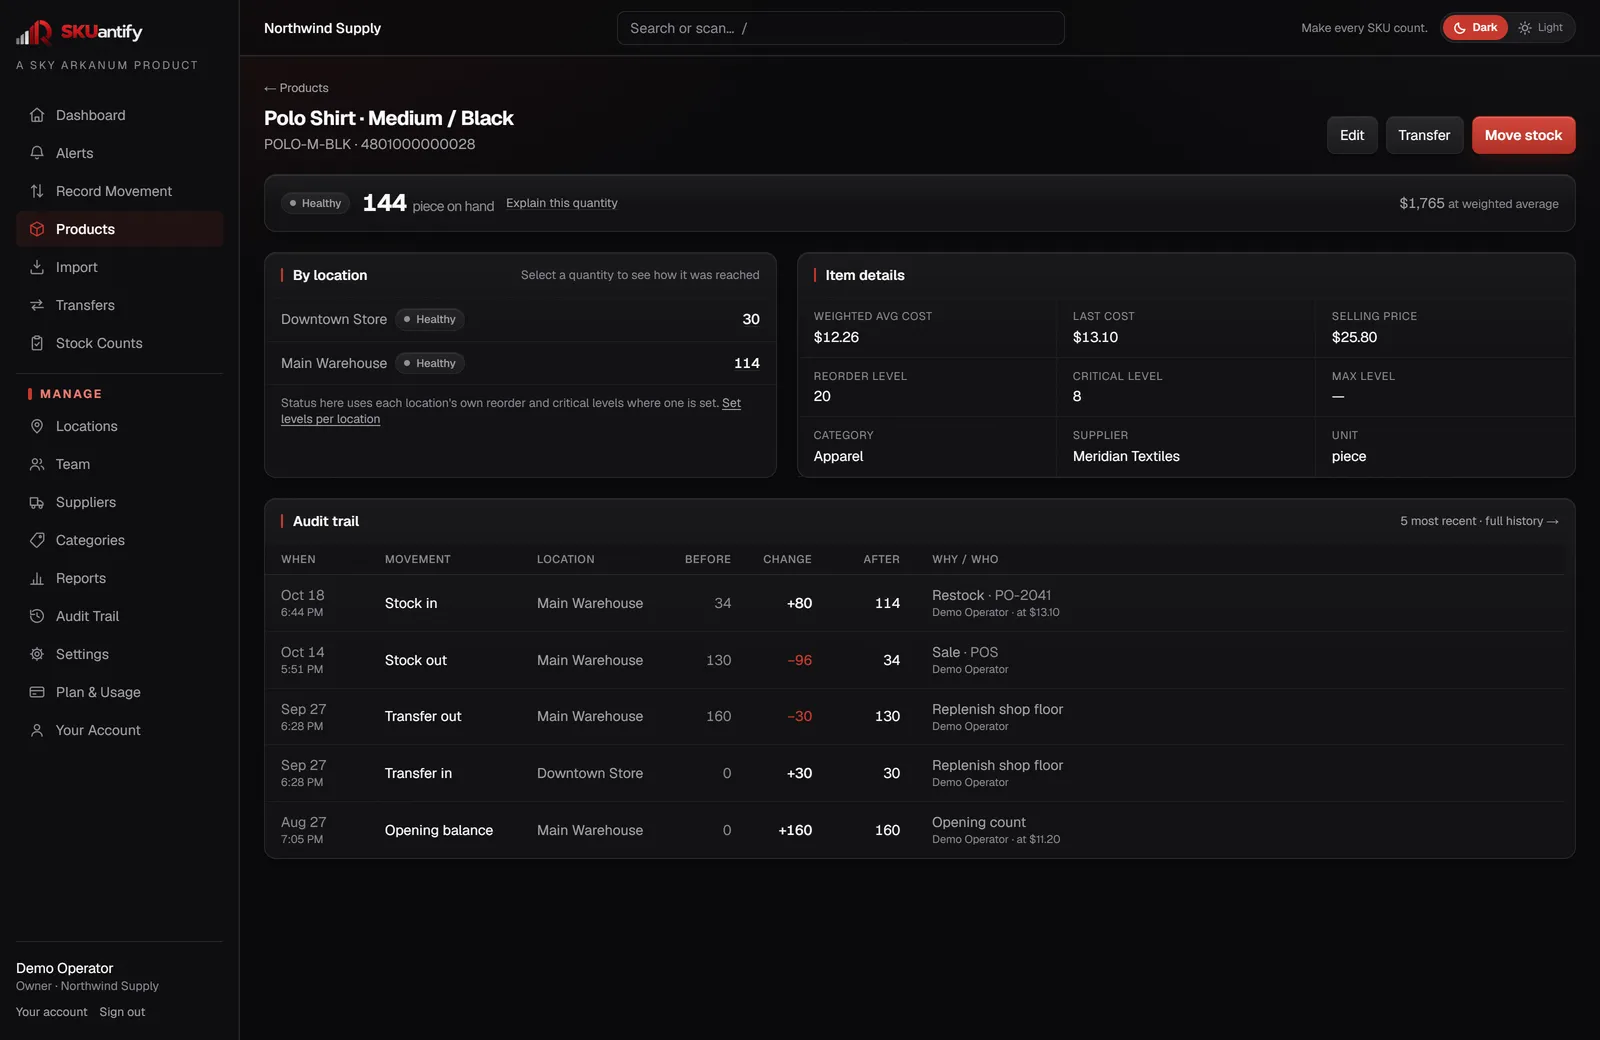Click the 144 on-hand quantity
This screenshot has width=1600, height=1040.
click(x=384, y=203)
